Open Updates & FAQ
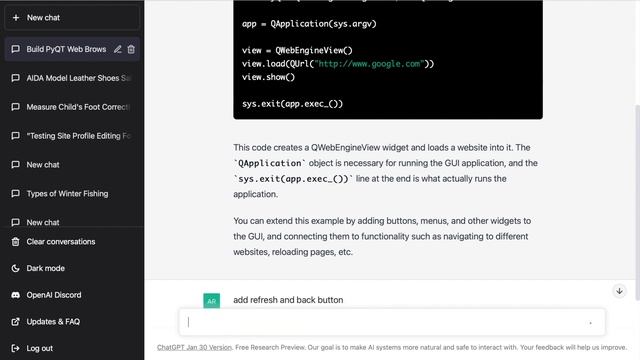640x360 pixels. pyautogui.click(x=72, y=322)
